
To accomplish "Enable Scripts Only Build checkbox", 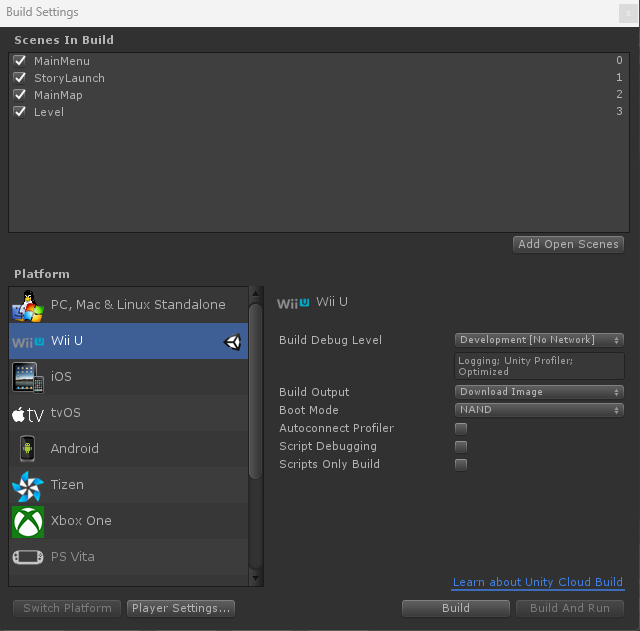I will 461,464.
